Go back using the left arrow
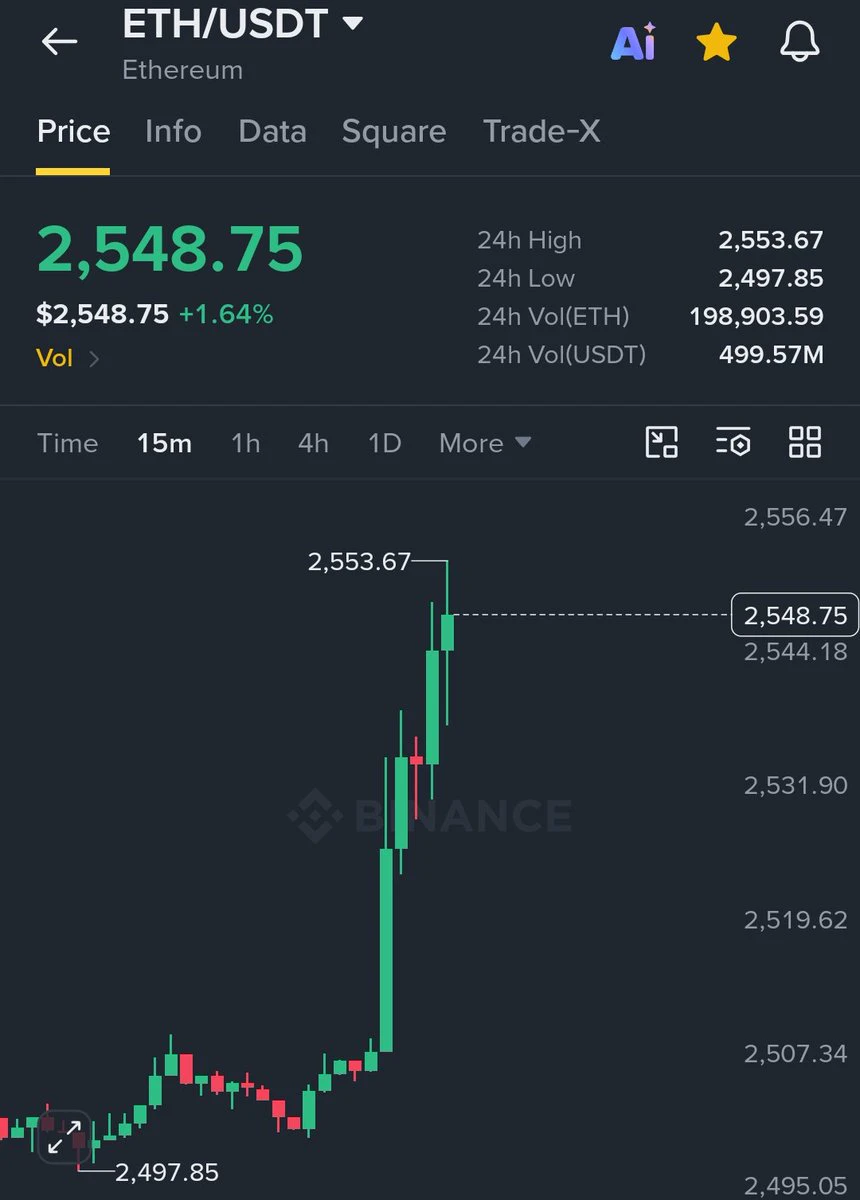This screenshot has height=1200, width=860. 59,42
